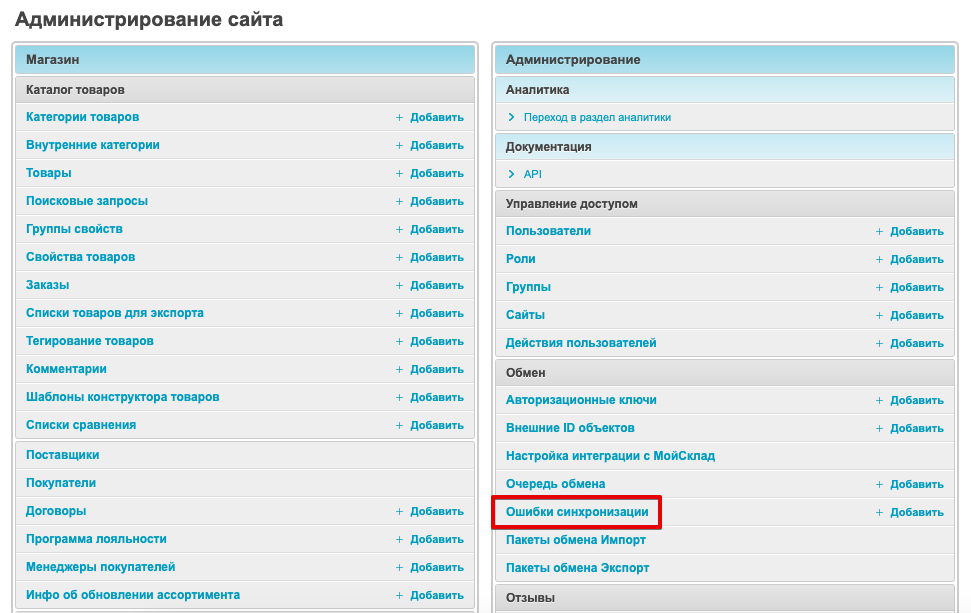Click the plus icon next to Договоры
The height and width of the screenshot is (613, 971).
(x=399, y=511)
